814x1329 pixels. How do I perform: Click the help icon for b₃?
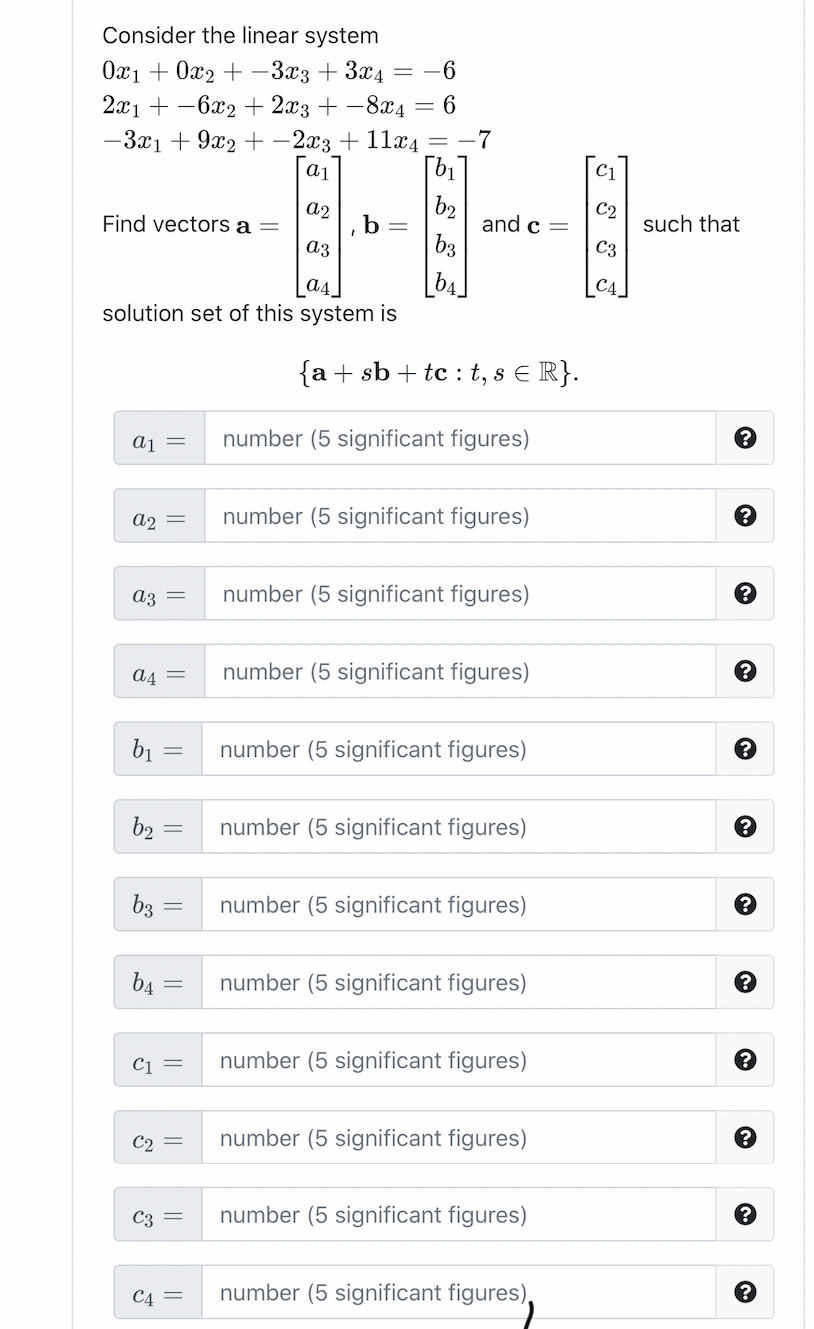pyautogui.click(x=745, y=904)
